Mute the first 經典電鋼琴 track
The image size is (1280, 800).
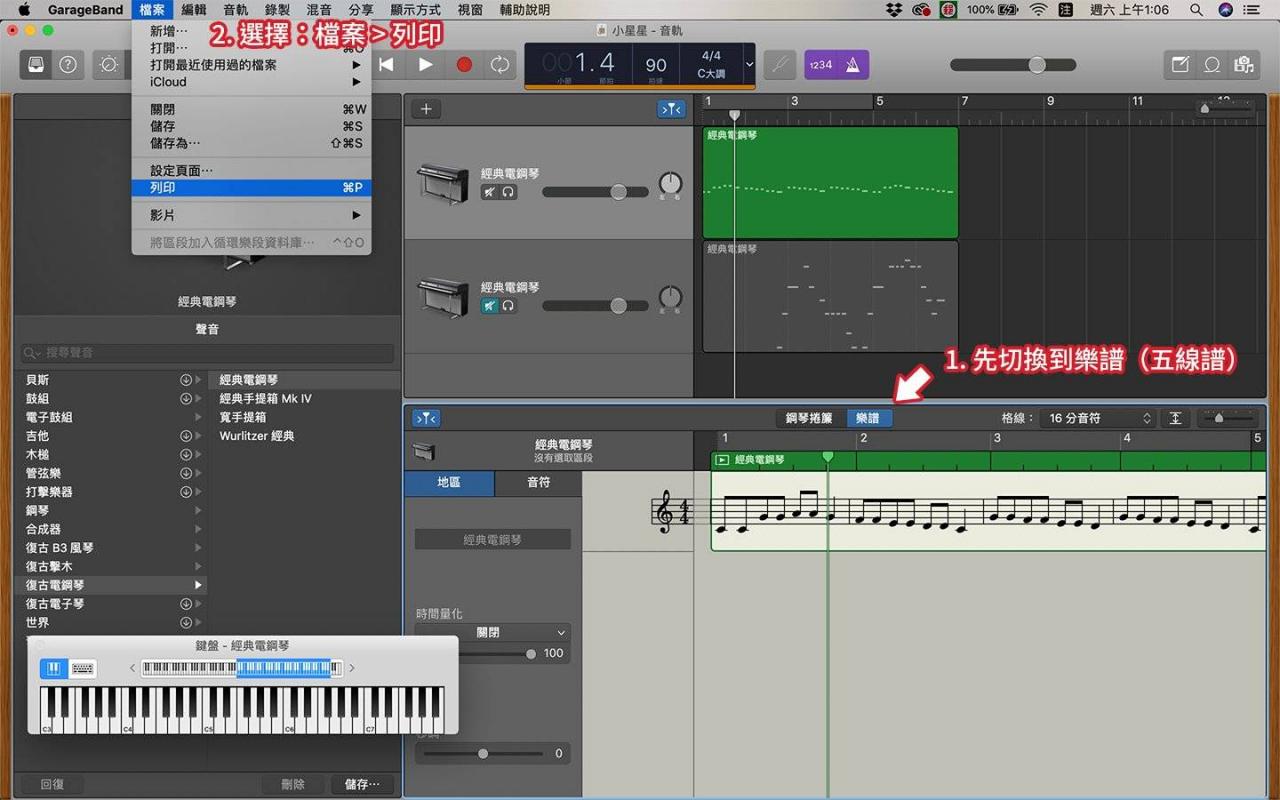click(x=490, y=192)
